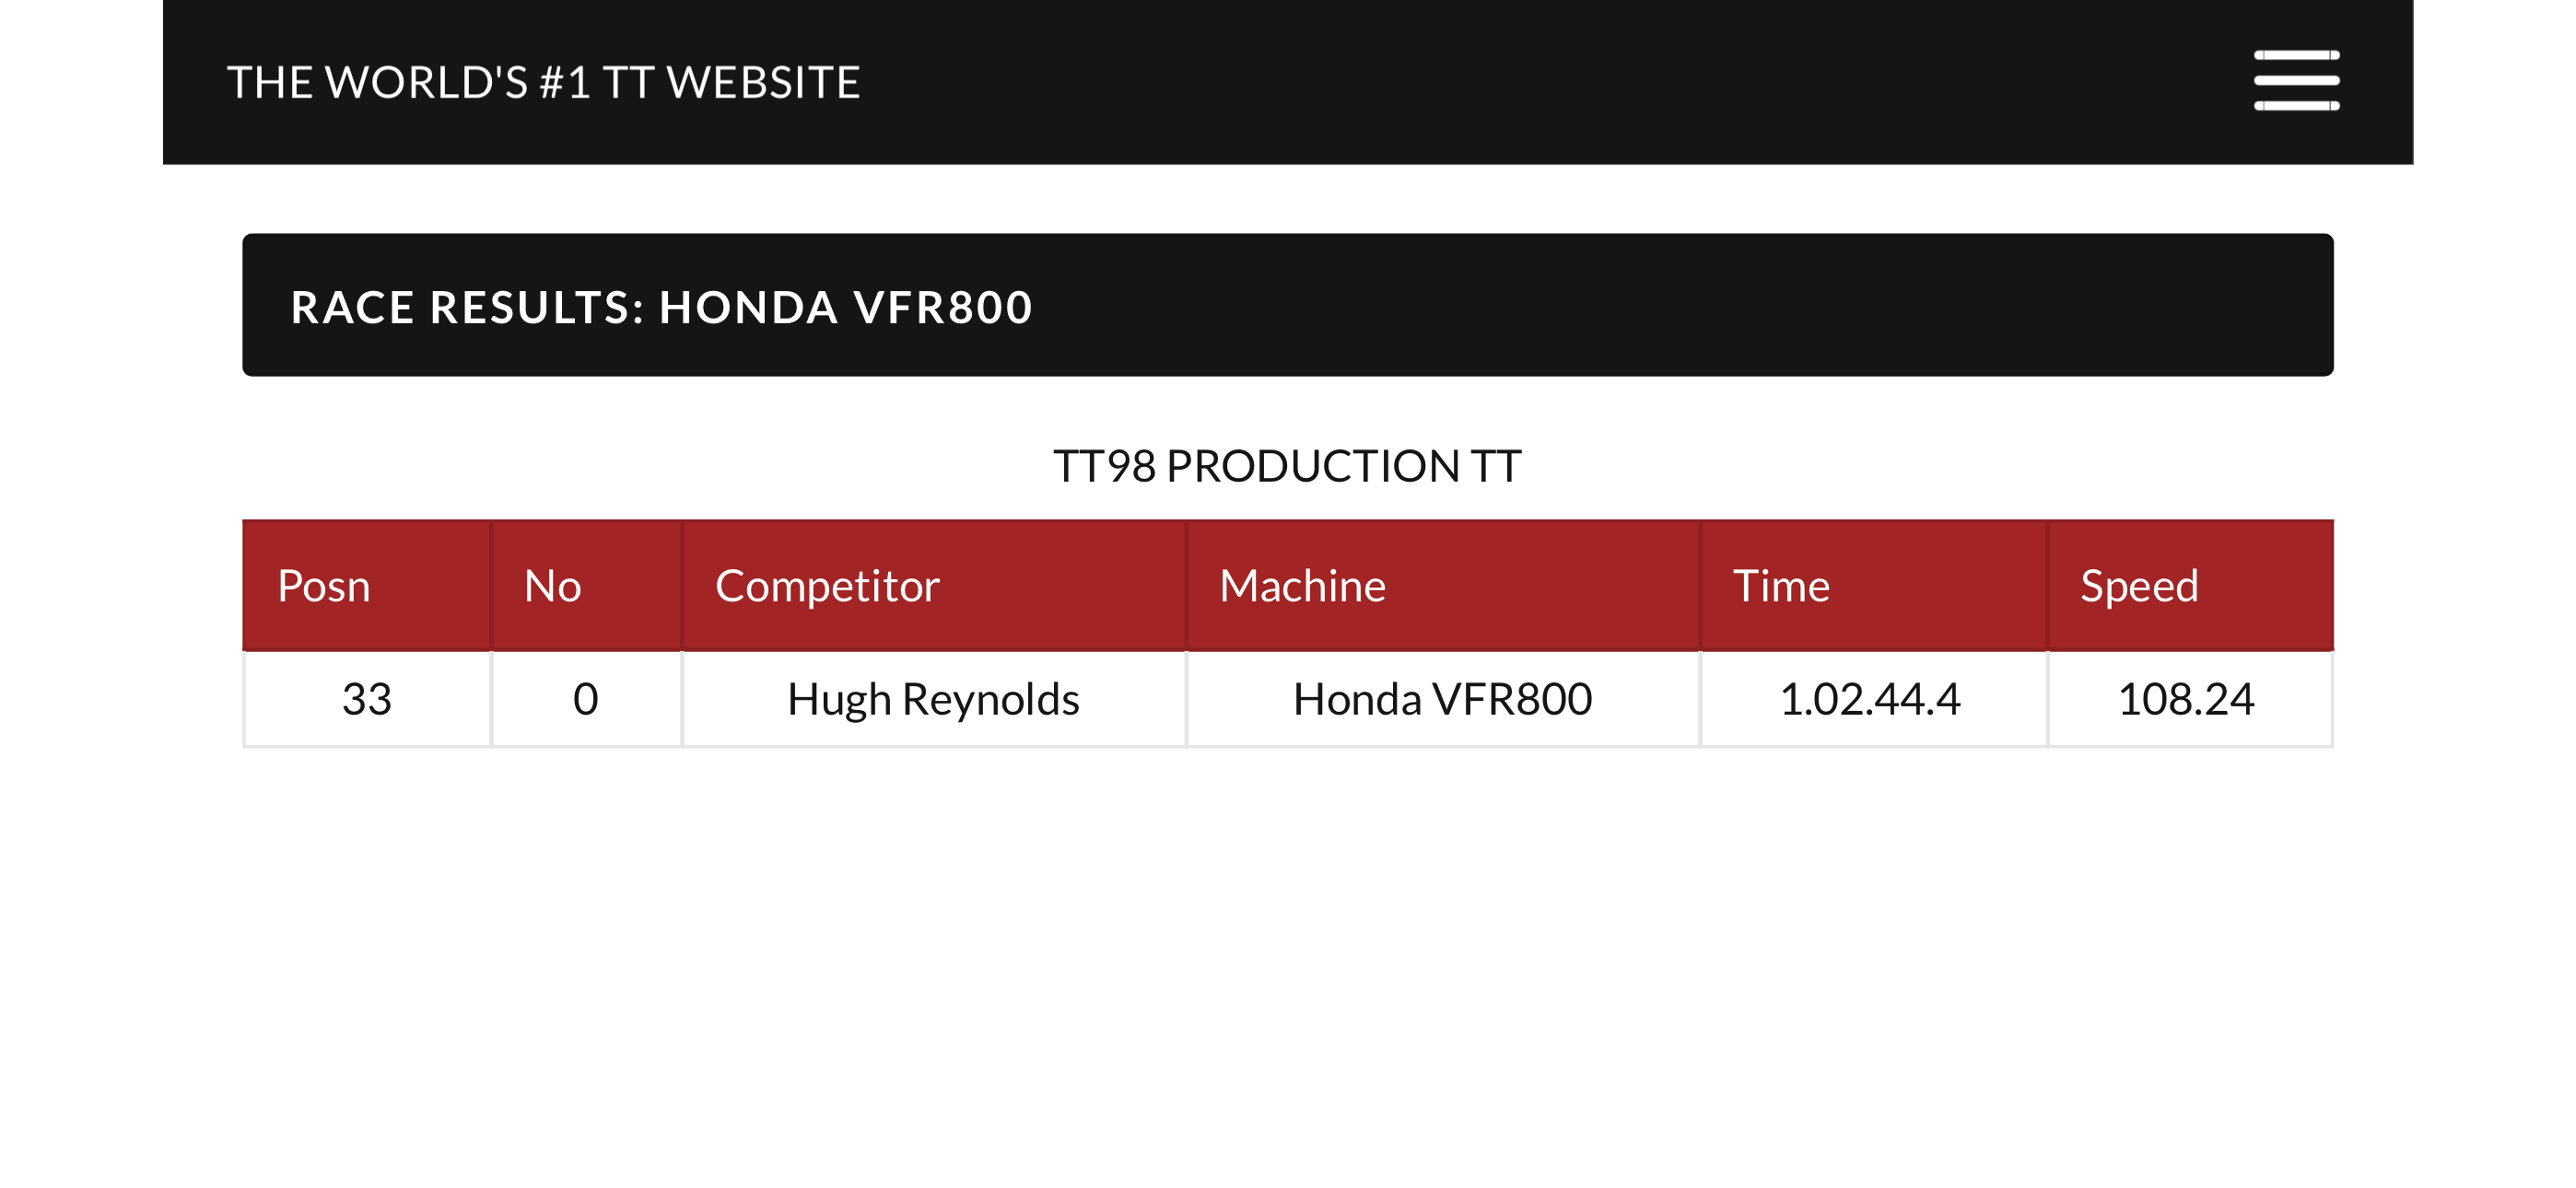
Task: Click the speed value 108.24
Action: pos(2186,699)
